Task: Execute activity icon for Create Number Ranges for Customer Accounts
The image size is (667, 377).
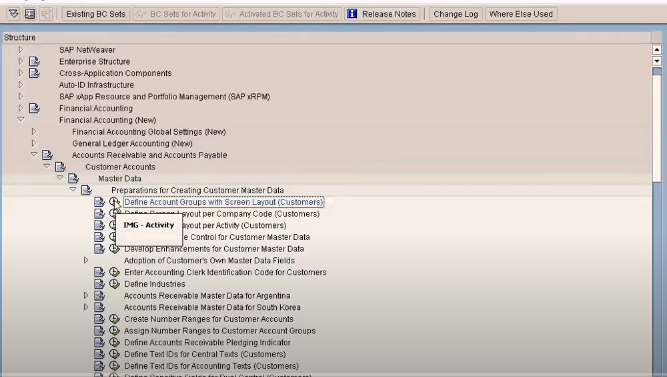Action: click(x=114, y=319)
